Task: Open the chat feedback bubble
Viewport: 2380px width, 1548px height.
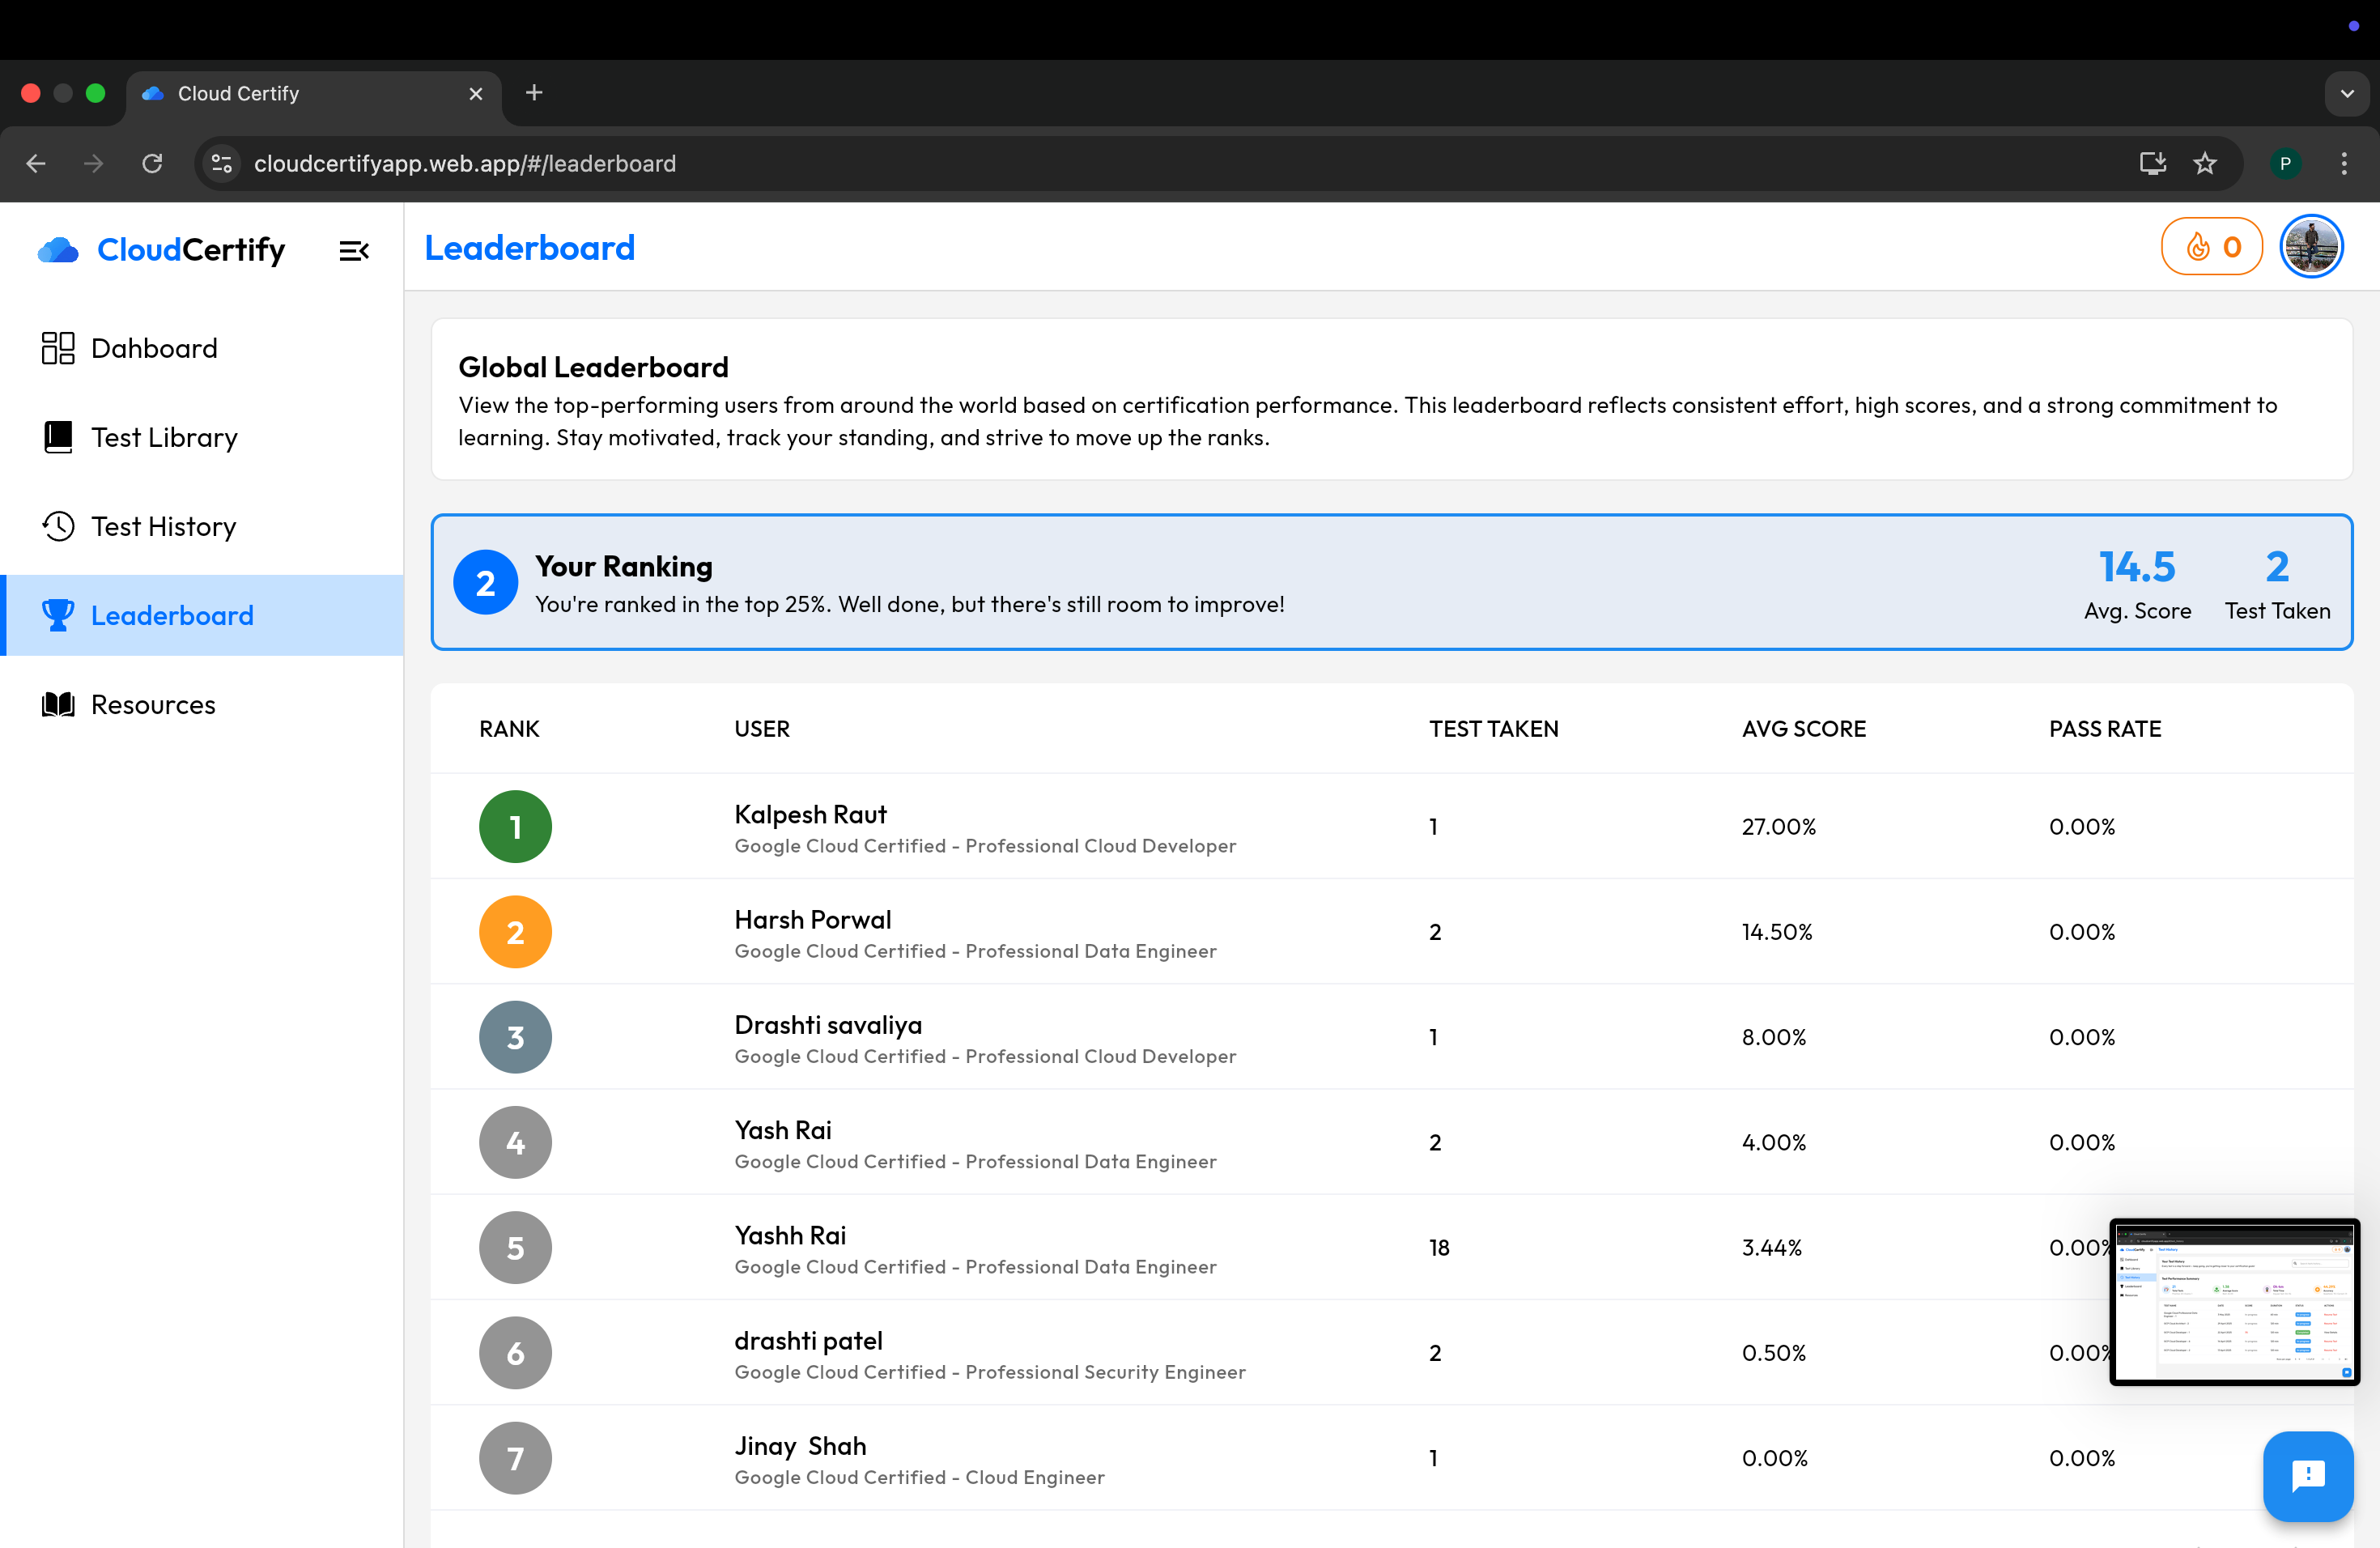Action: (x=2308, y=1476)
